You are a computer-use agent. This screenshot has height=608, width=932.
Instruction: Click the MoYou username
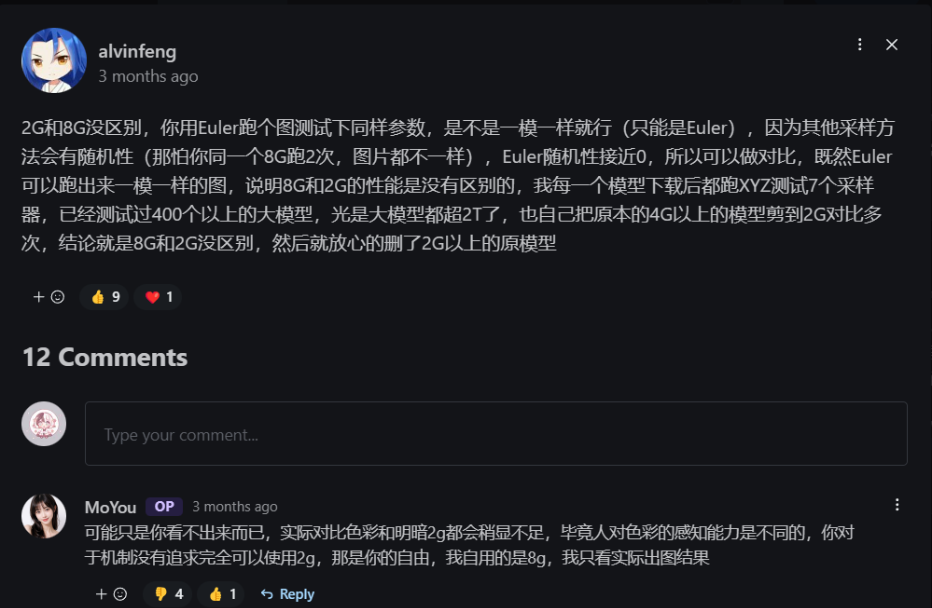[x=111, y=507]
